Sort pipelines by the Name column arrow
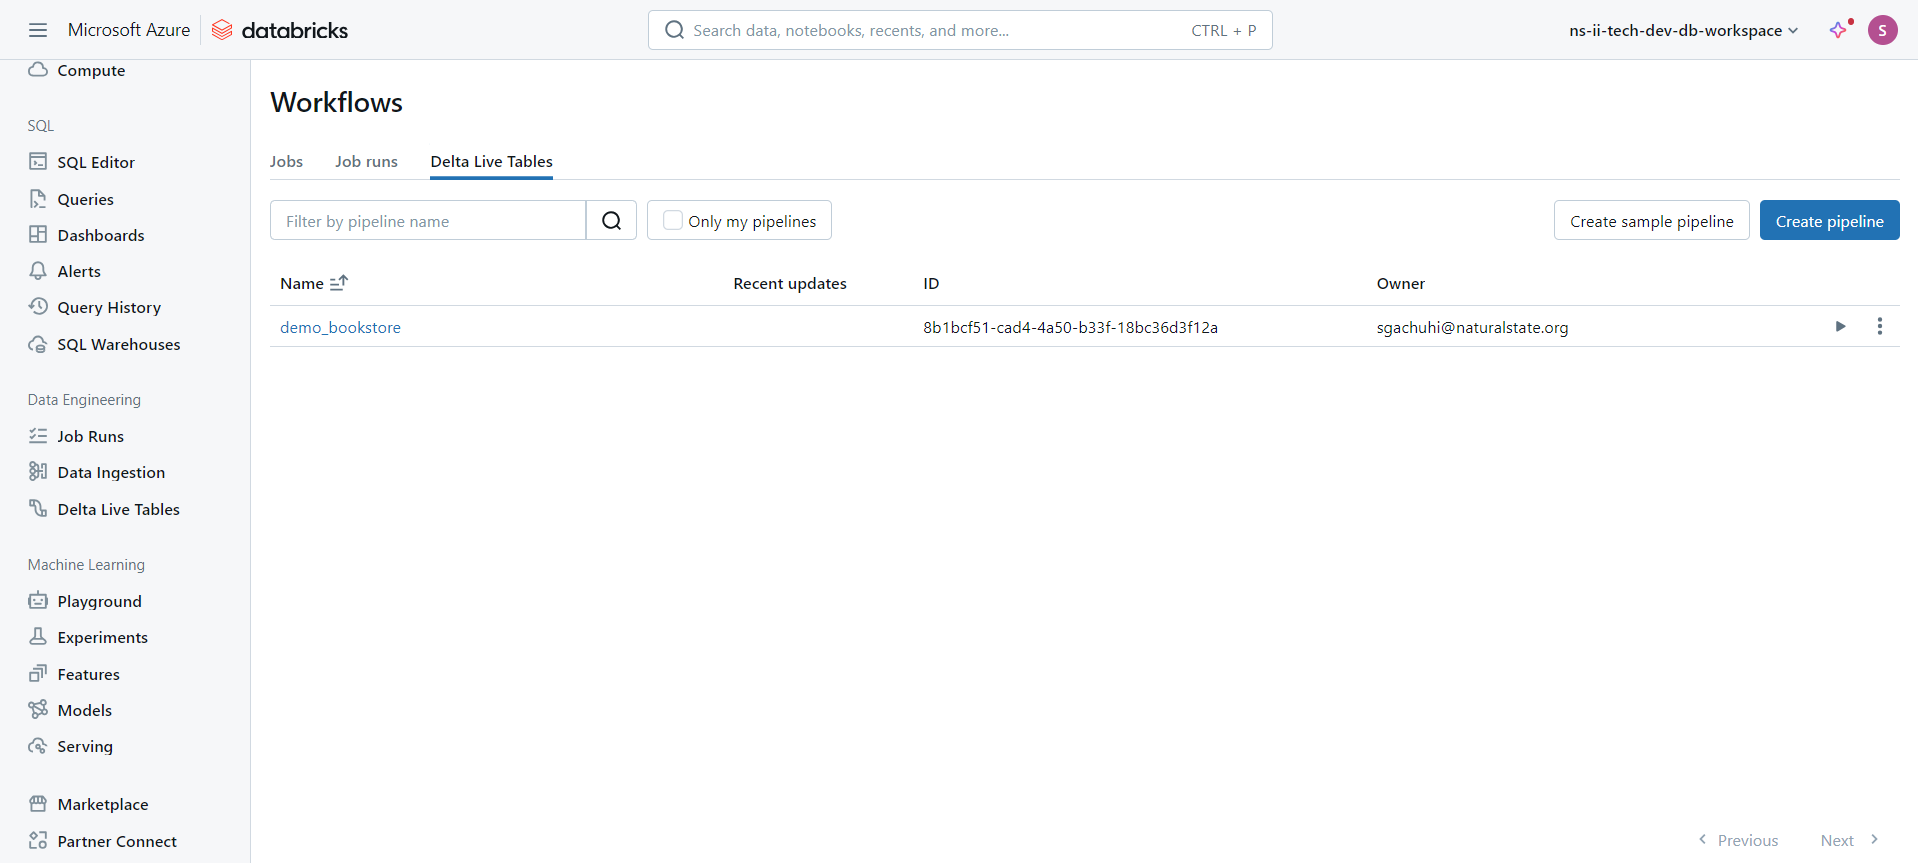Screen dimensions: 1918x863 pos(339,283)
